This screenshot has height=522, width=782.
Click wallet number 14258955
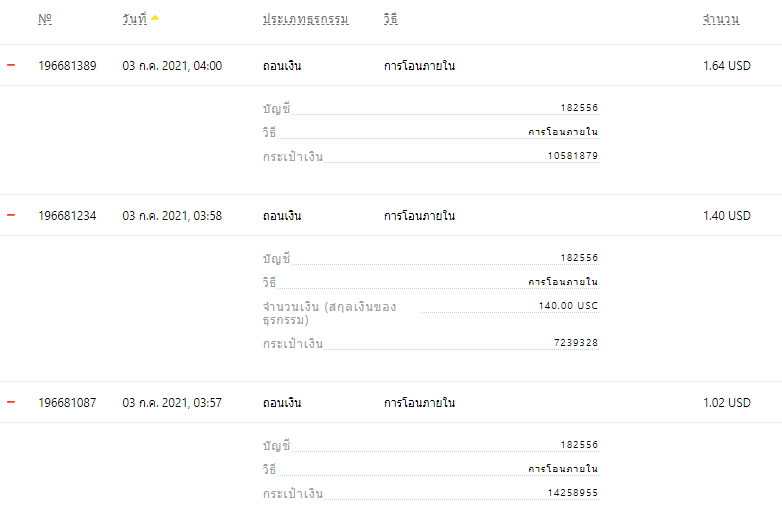coord(573,493)
